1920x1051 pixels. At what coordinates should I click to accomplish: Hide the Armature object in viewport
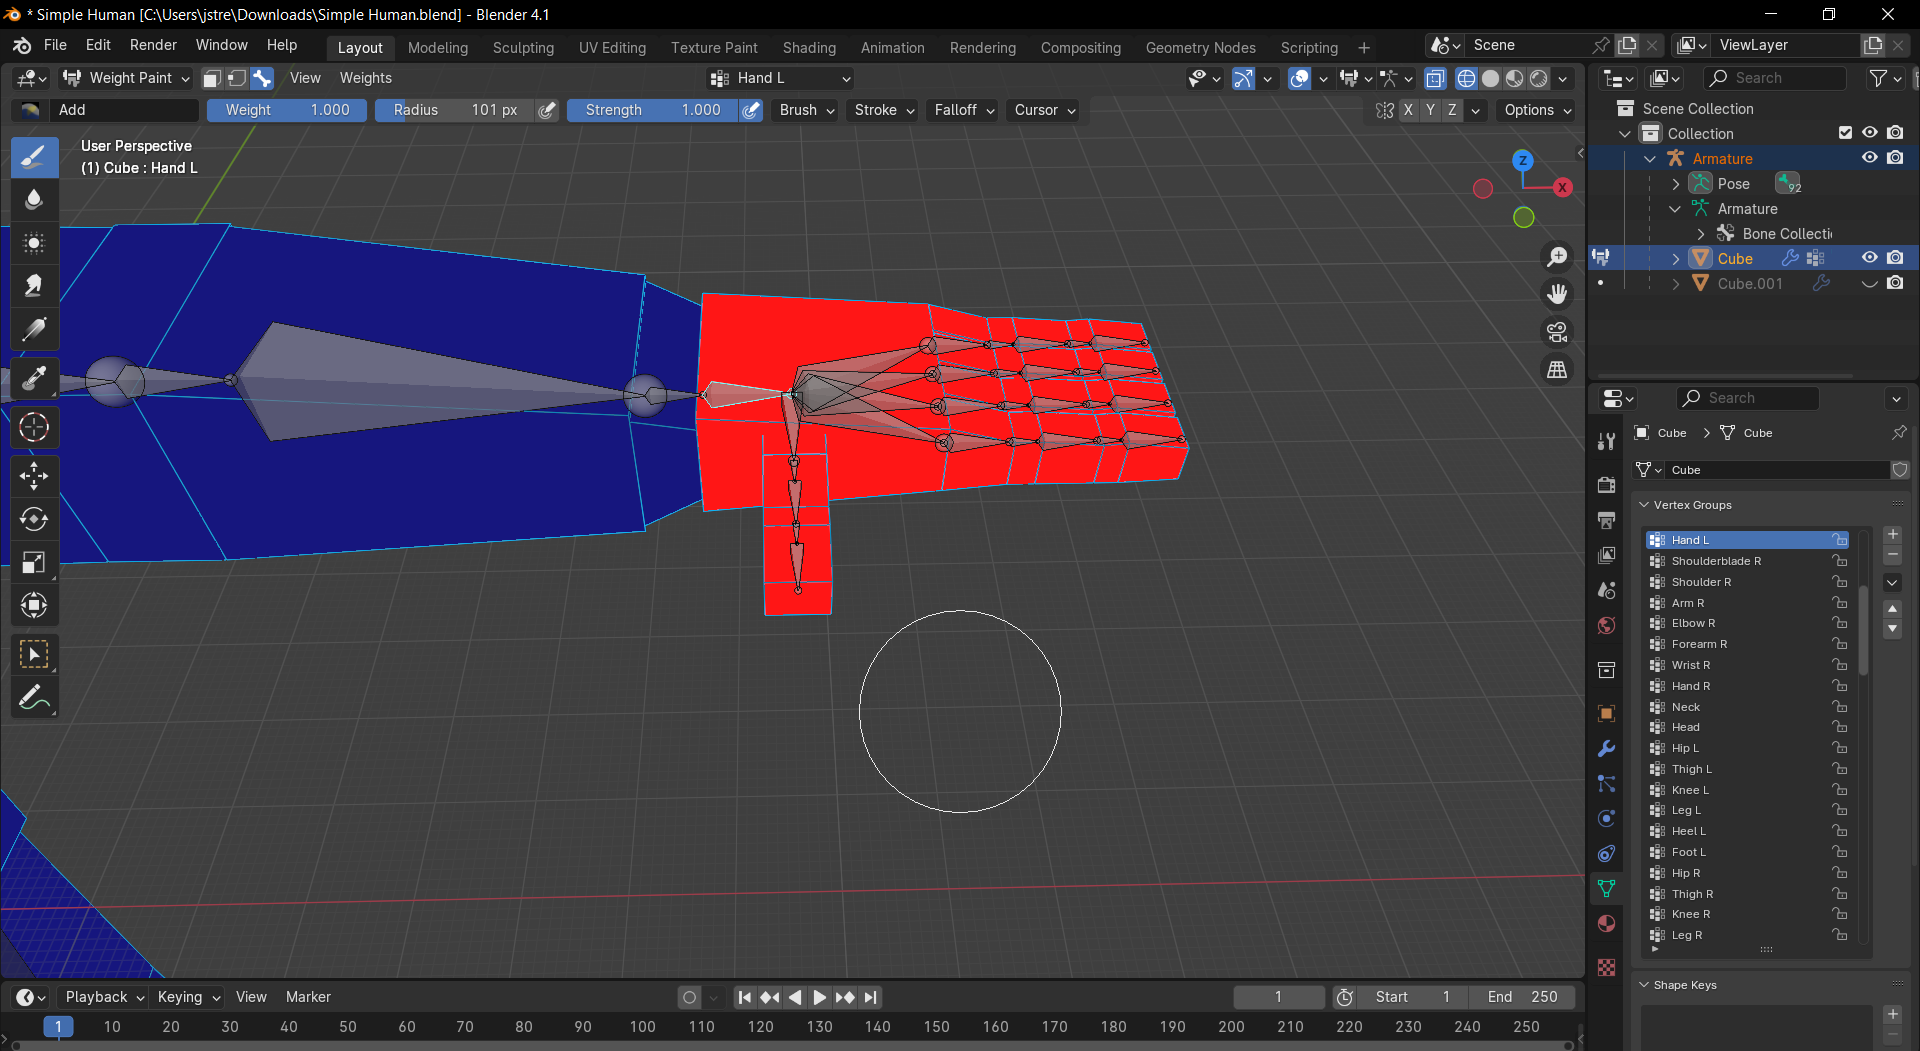coord(1869,158)
